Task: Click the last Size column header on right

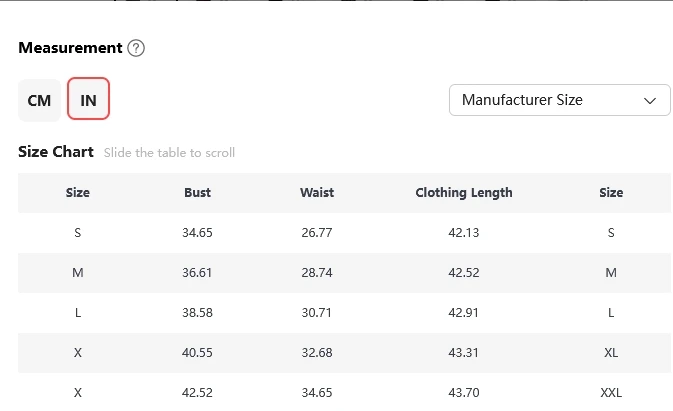Action: [x=611, y=193]
